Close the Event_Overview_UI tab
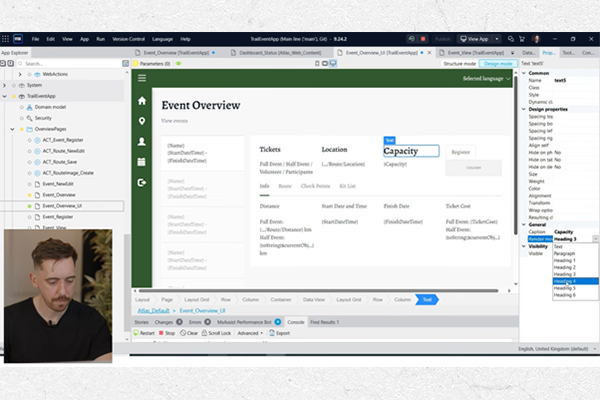This screenshot has width=600, height=400. (429, 53)
